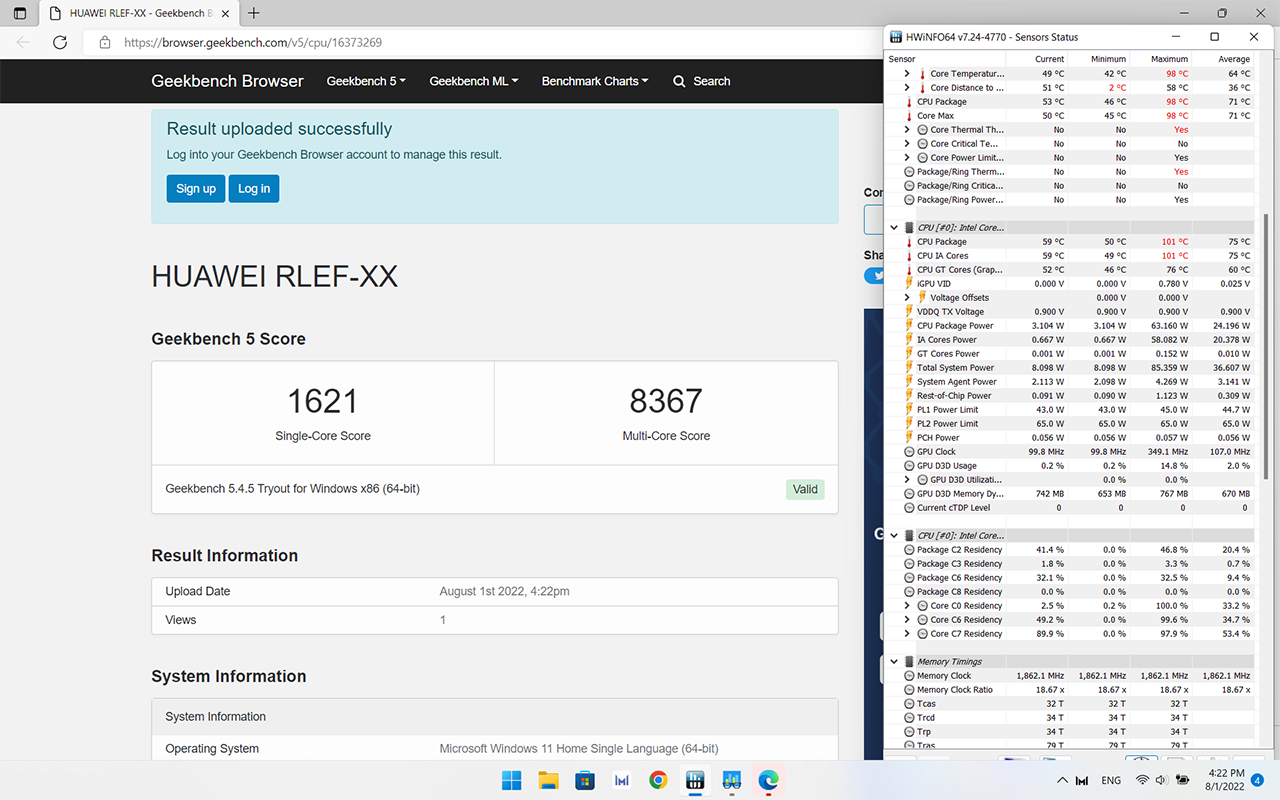This screenshot has height=800, width=1280.
Task: Collapse the CPU group above CPU Package row
Action: coord(894,228)
